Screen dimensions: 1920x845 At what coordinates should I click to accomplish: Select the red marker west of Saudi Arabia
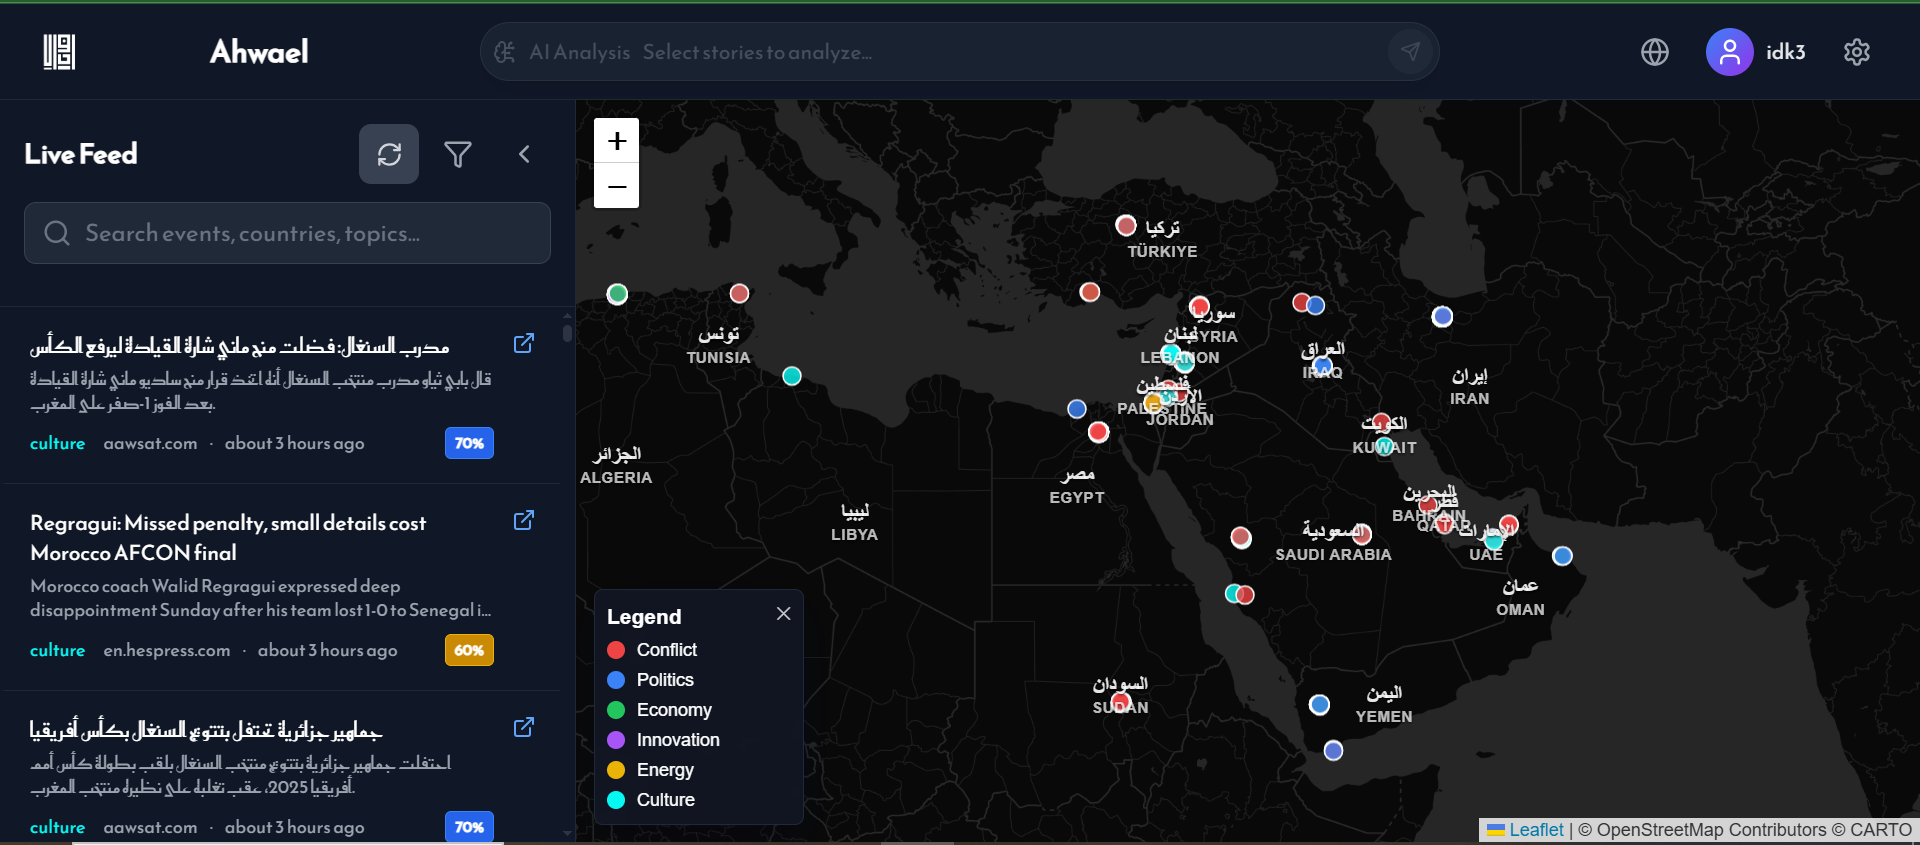pyautogui.click(x=1241, y=538)
